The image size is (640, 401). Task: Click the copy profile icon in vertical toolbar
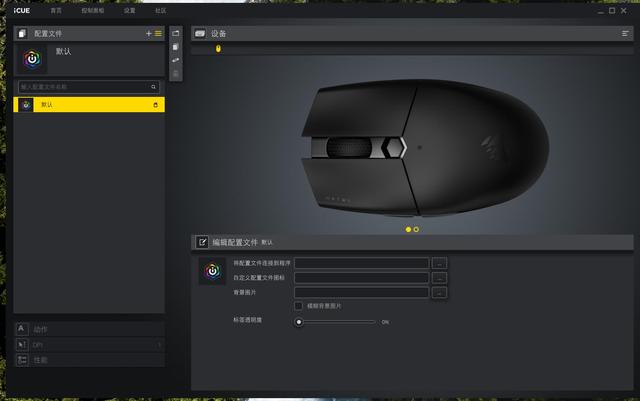pyautogui.click(x=176, y=47)
